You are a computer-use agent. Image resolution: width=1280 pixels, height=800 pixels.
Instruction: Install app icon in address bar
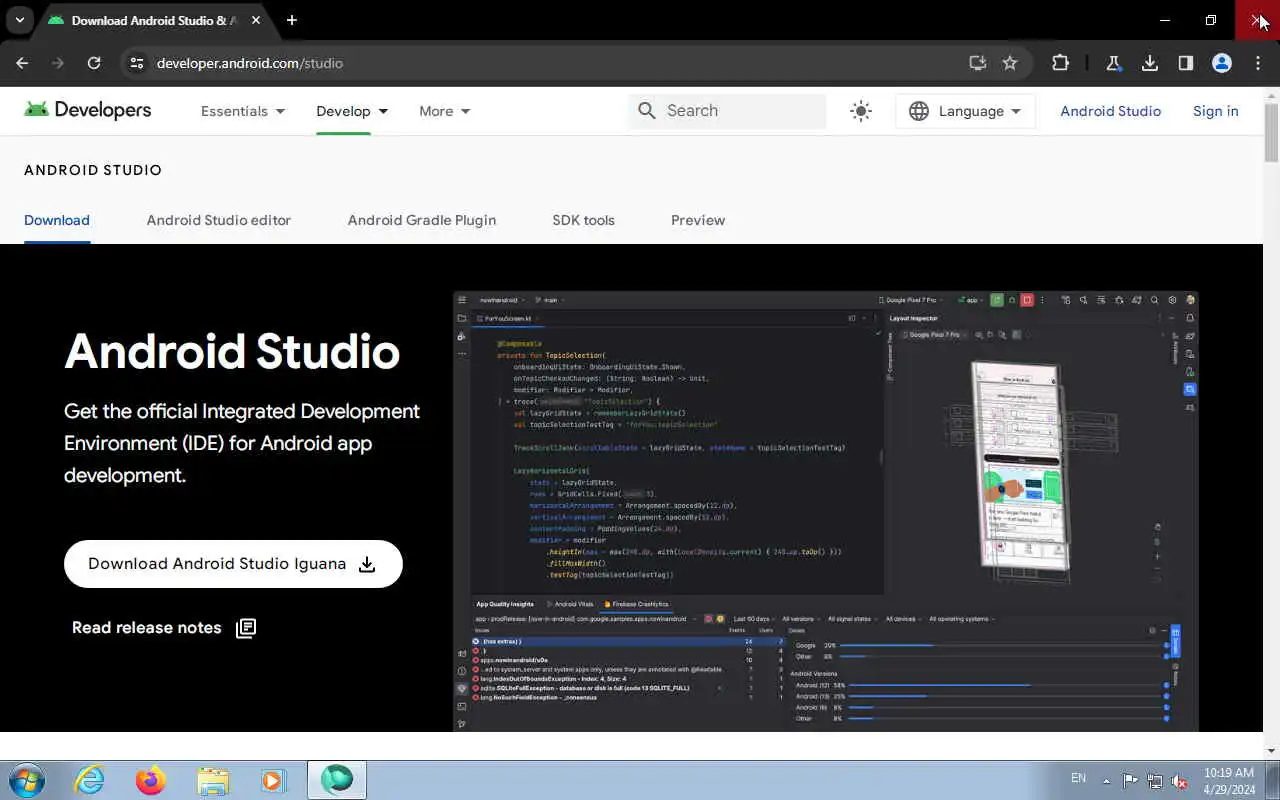point(978,63)
